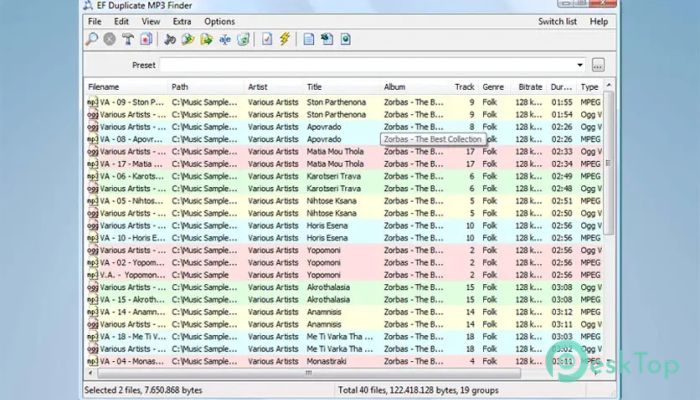This screenshot has height=400, width=700.
Task: Expand the Preset dropdown arrow
Action: pyautogui.click(x=580, y=66)
